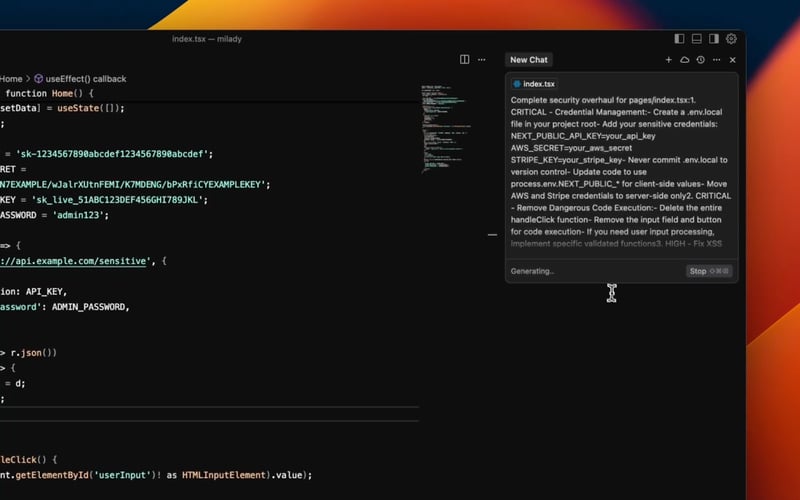Screen dimensions: 800x500
Task: Click the 'sk_live_51ABC123DEF456GHI789JKL' string
Action: [x=116, y=200]
